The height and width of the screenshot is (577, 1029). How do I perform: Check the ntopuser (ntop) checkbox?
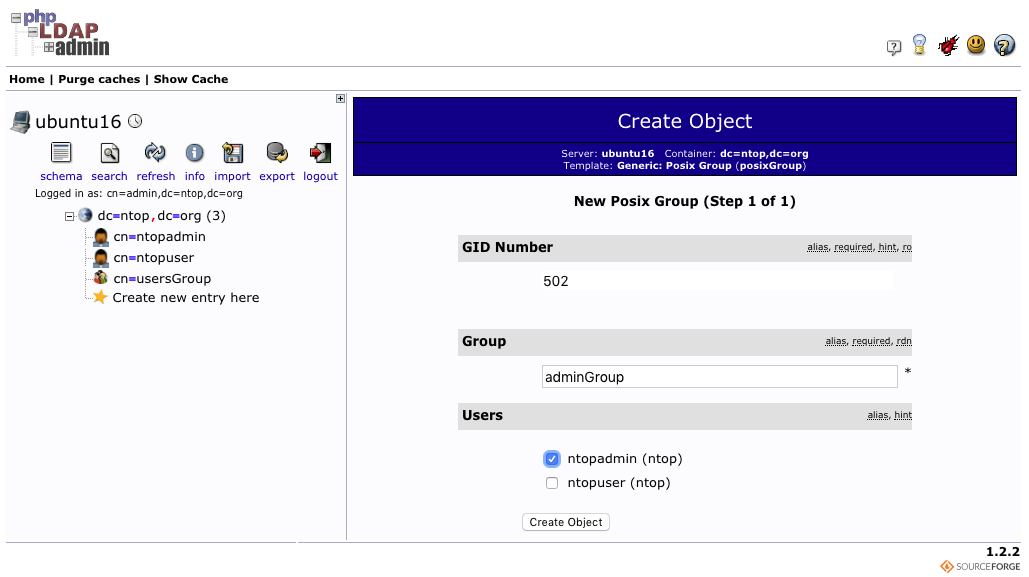552,483
